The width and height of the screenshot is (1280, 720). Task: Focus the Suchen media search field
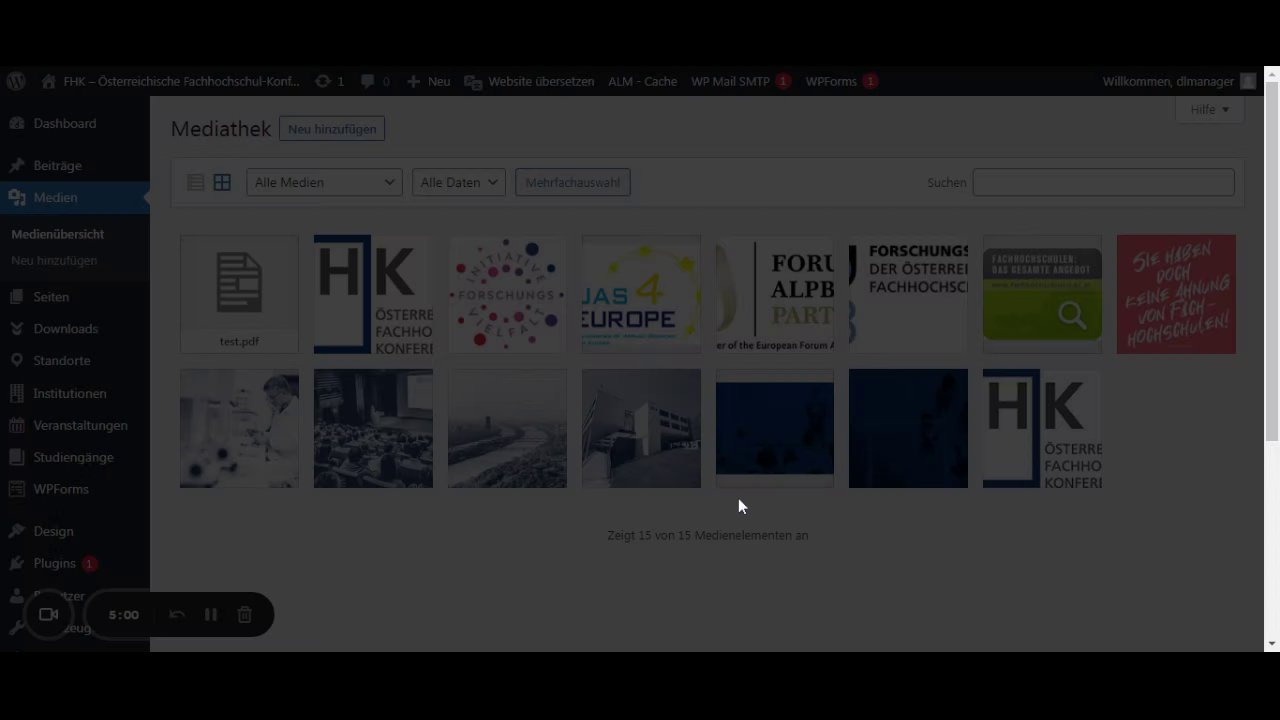(1104, 182)
